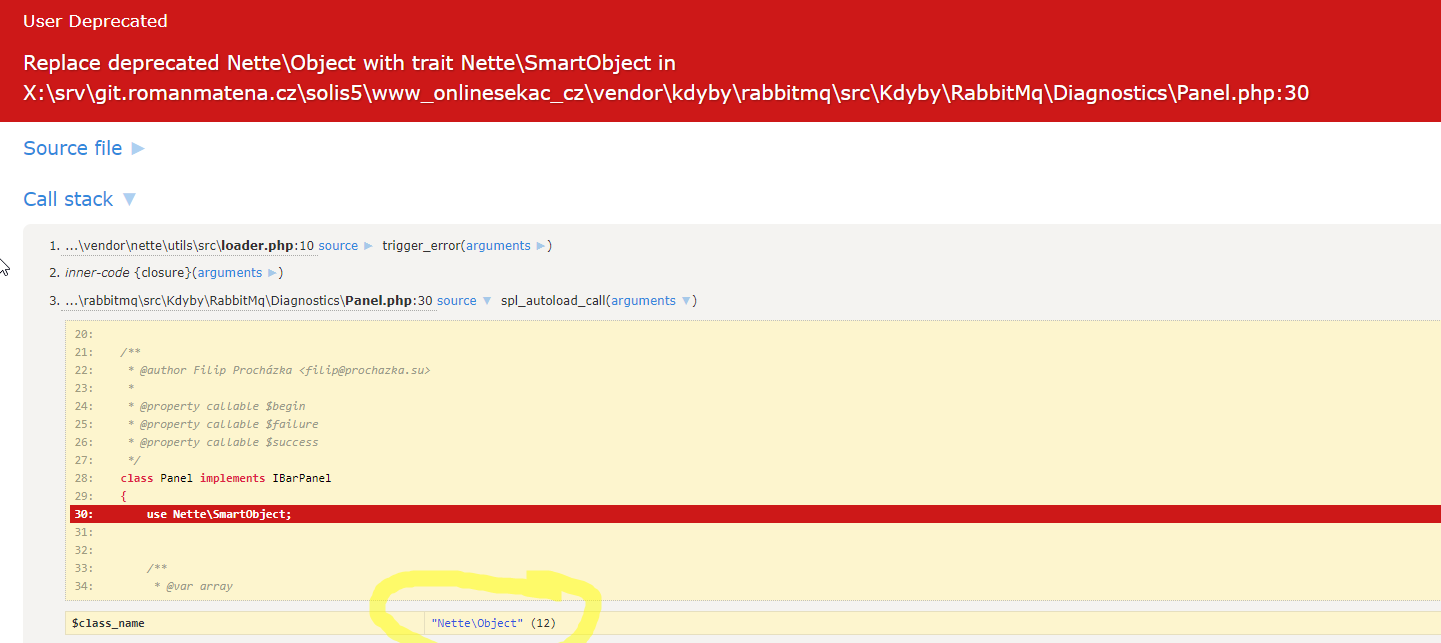Expand arguments of trigger_error call
This screenshot has width=1441, height=643.
(x=506, y=246)
